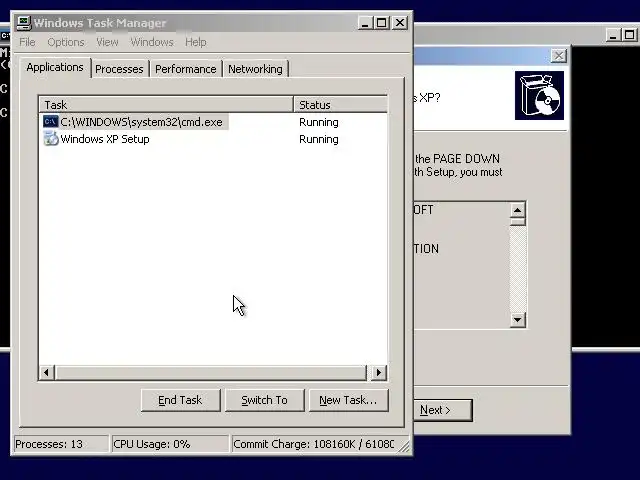Click the CPU Usage: 0% status panel
The image size is (640, 480).
[x=170, y=444]
